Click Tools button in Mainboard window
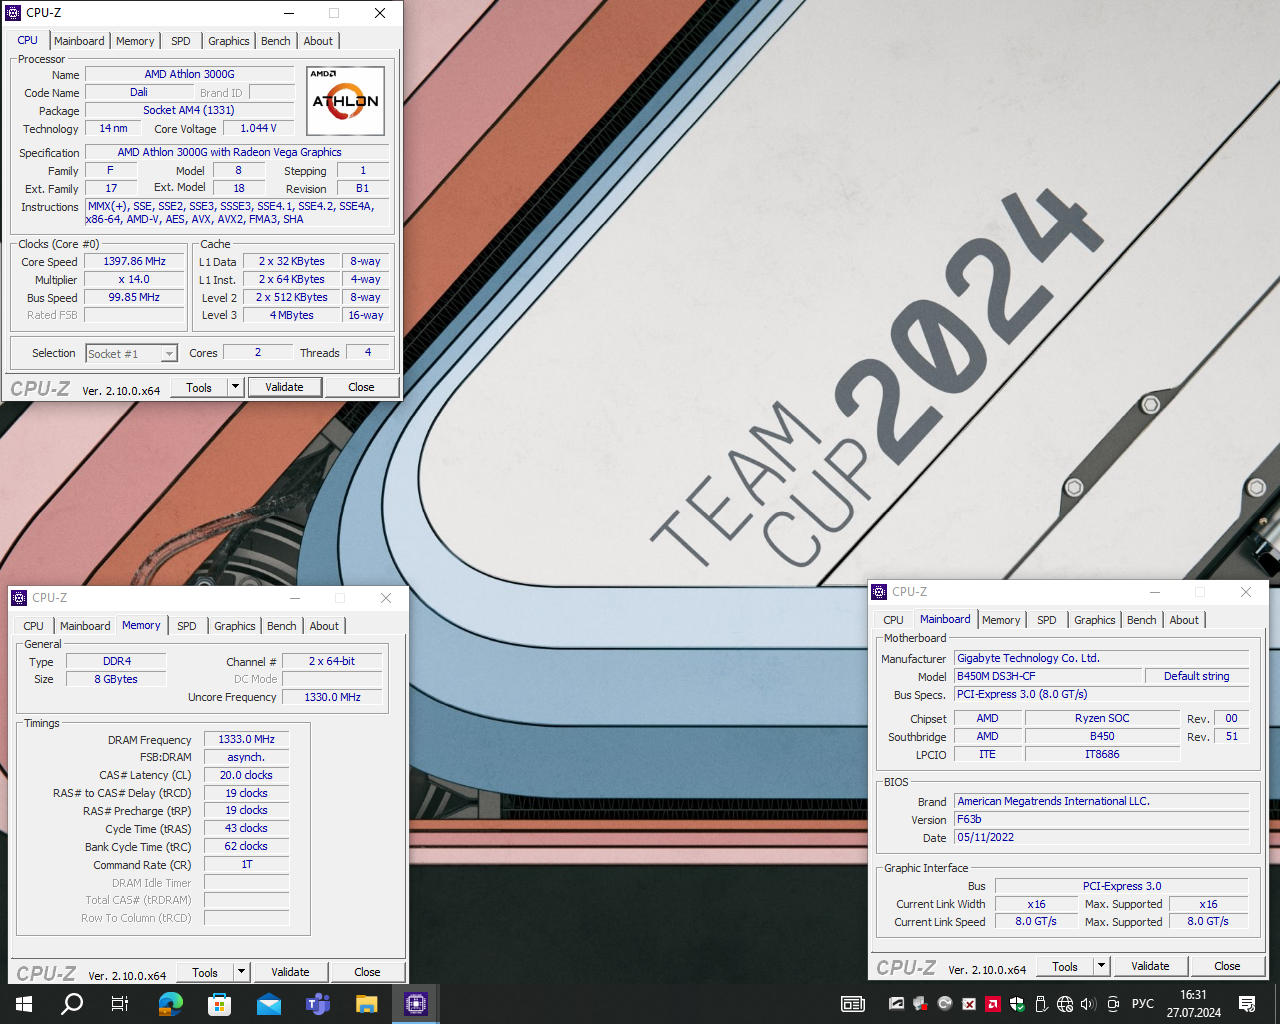Viewport: 1280px width, 1024px height. tap(1065, 966)
